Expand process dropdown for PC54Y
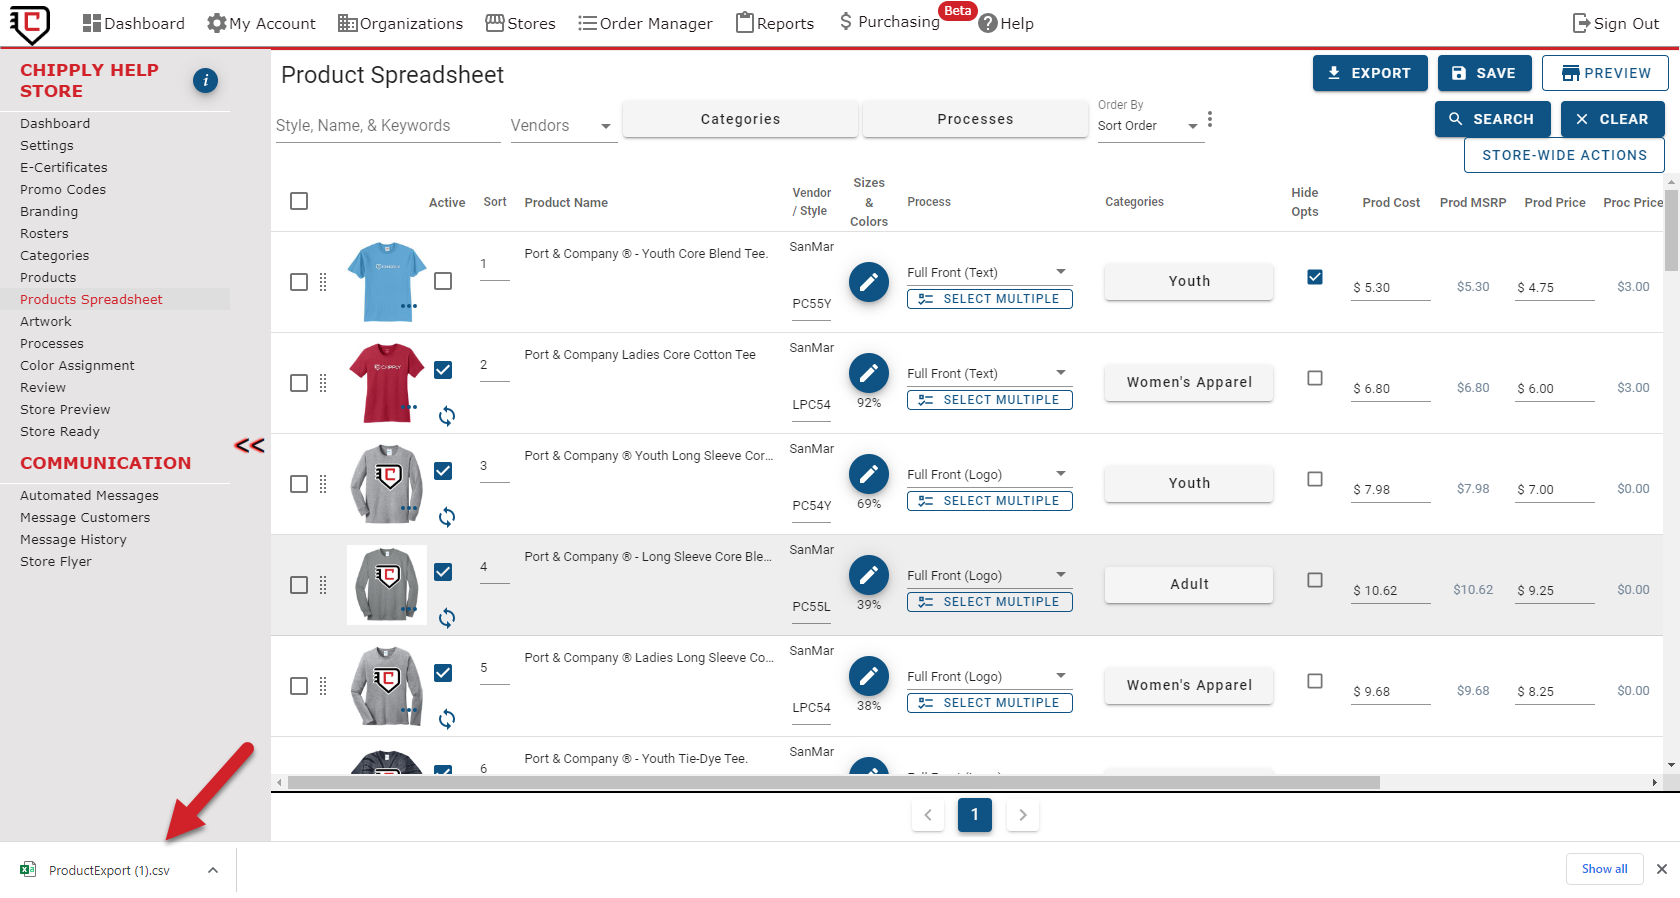This screenshot has width=1680, height=898. click(x=1061, y=474)
